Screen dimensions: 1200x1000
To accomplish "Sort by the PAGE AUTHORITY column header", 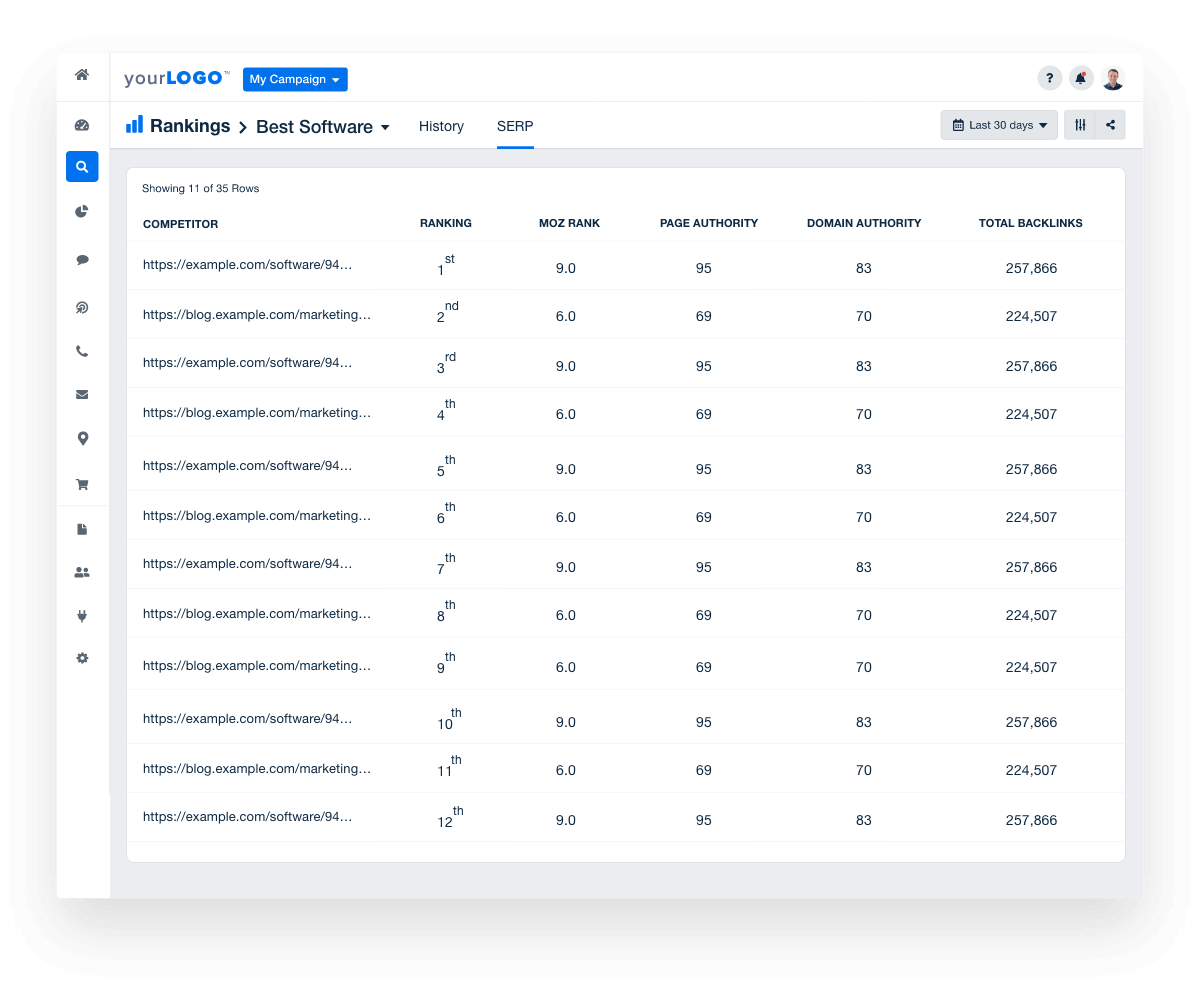I will pos(709,224).
